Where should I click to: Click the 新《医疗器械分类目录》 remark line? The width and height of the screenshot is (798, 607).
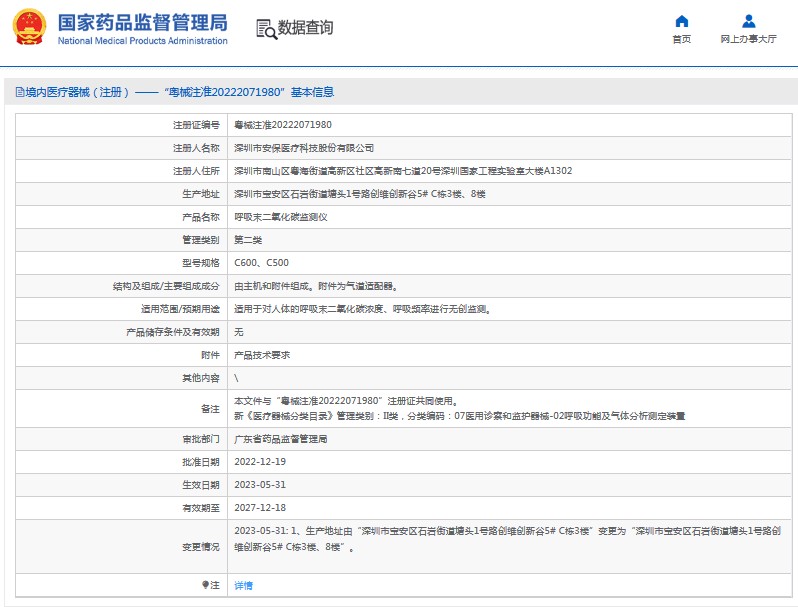click(460, 416)
